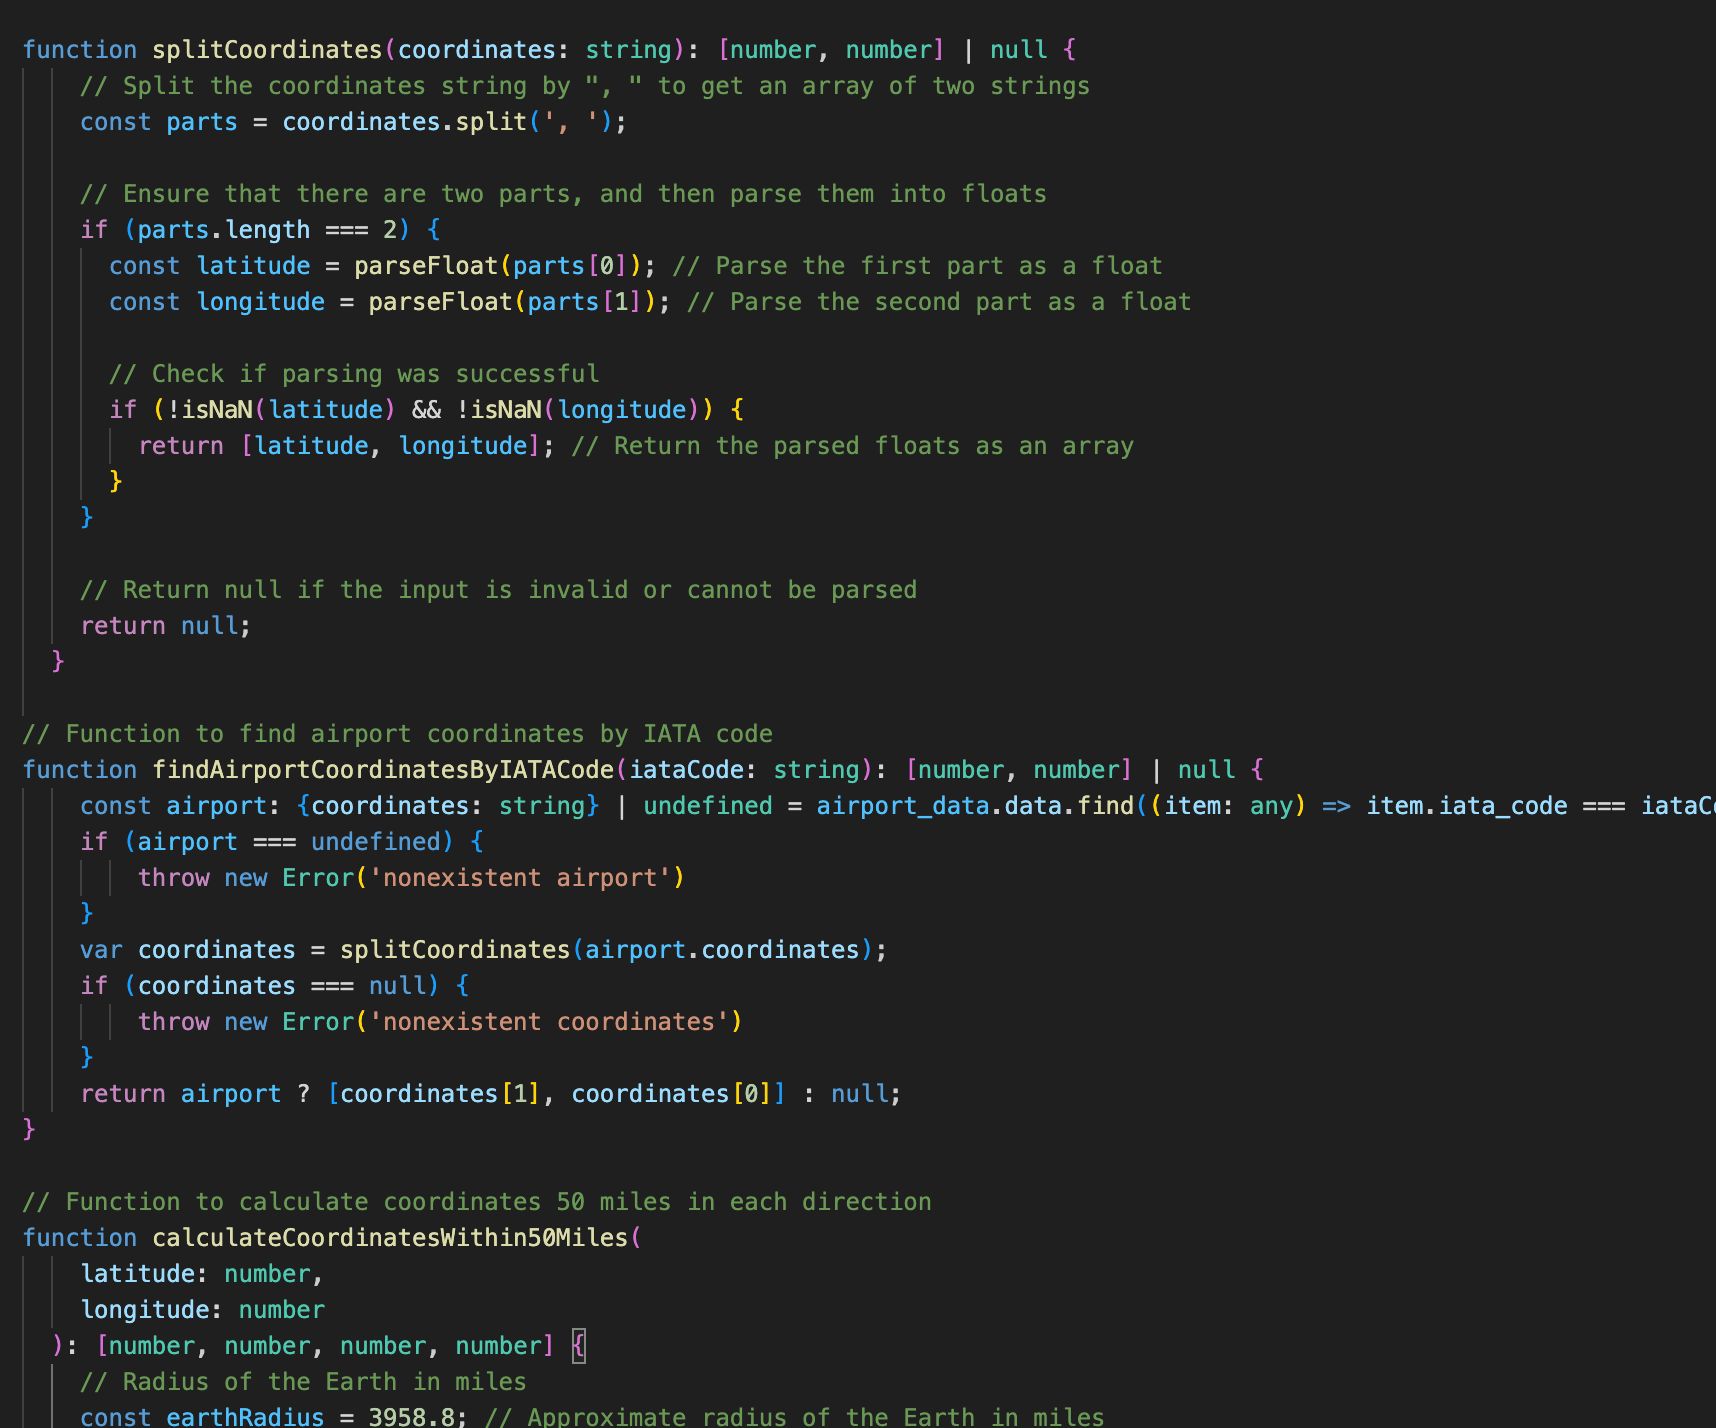Click 'undefined' in 'airport === undefined'
Screen dimensions: 1716x1428
click(375, 842)
